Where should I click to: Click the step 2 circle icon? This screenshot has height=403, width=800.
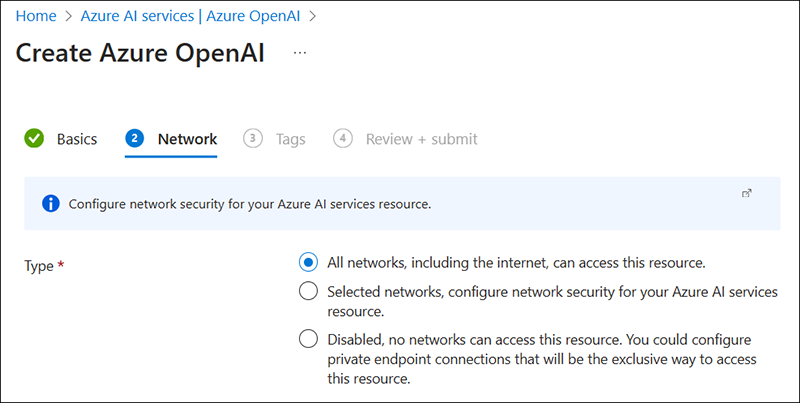point(135,139)
